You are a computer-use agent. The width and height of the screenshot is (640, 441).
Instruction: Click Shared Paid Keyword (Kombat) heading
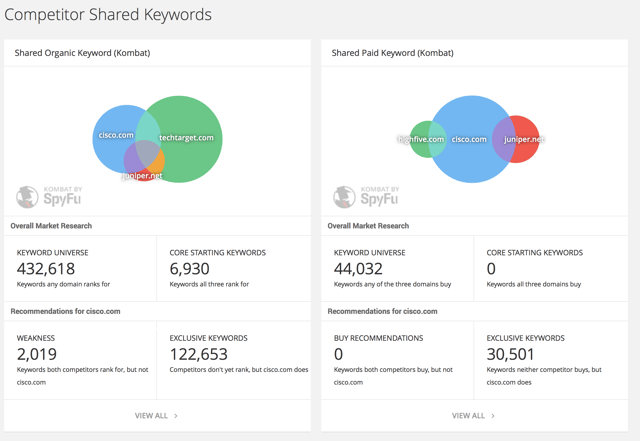[x=393, y=53]
